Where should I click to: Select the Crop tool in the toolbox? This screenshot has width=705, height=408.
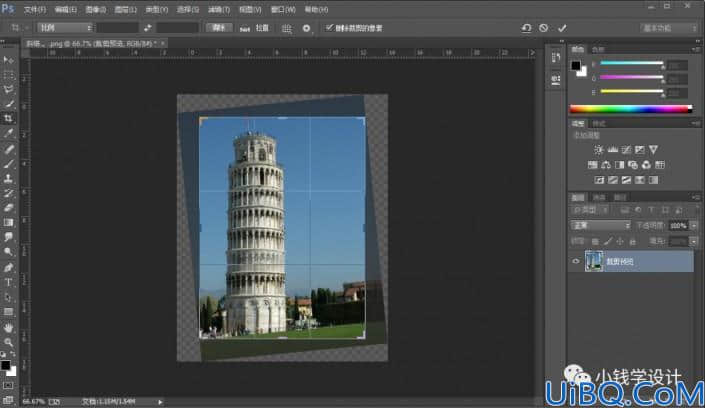point(8,119)
